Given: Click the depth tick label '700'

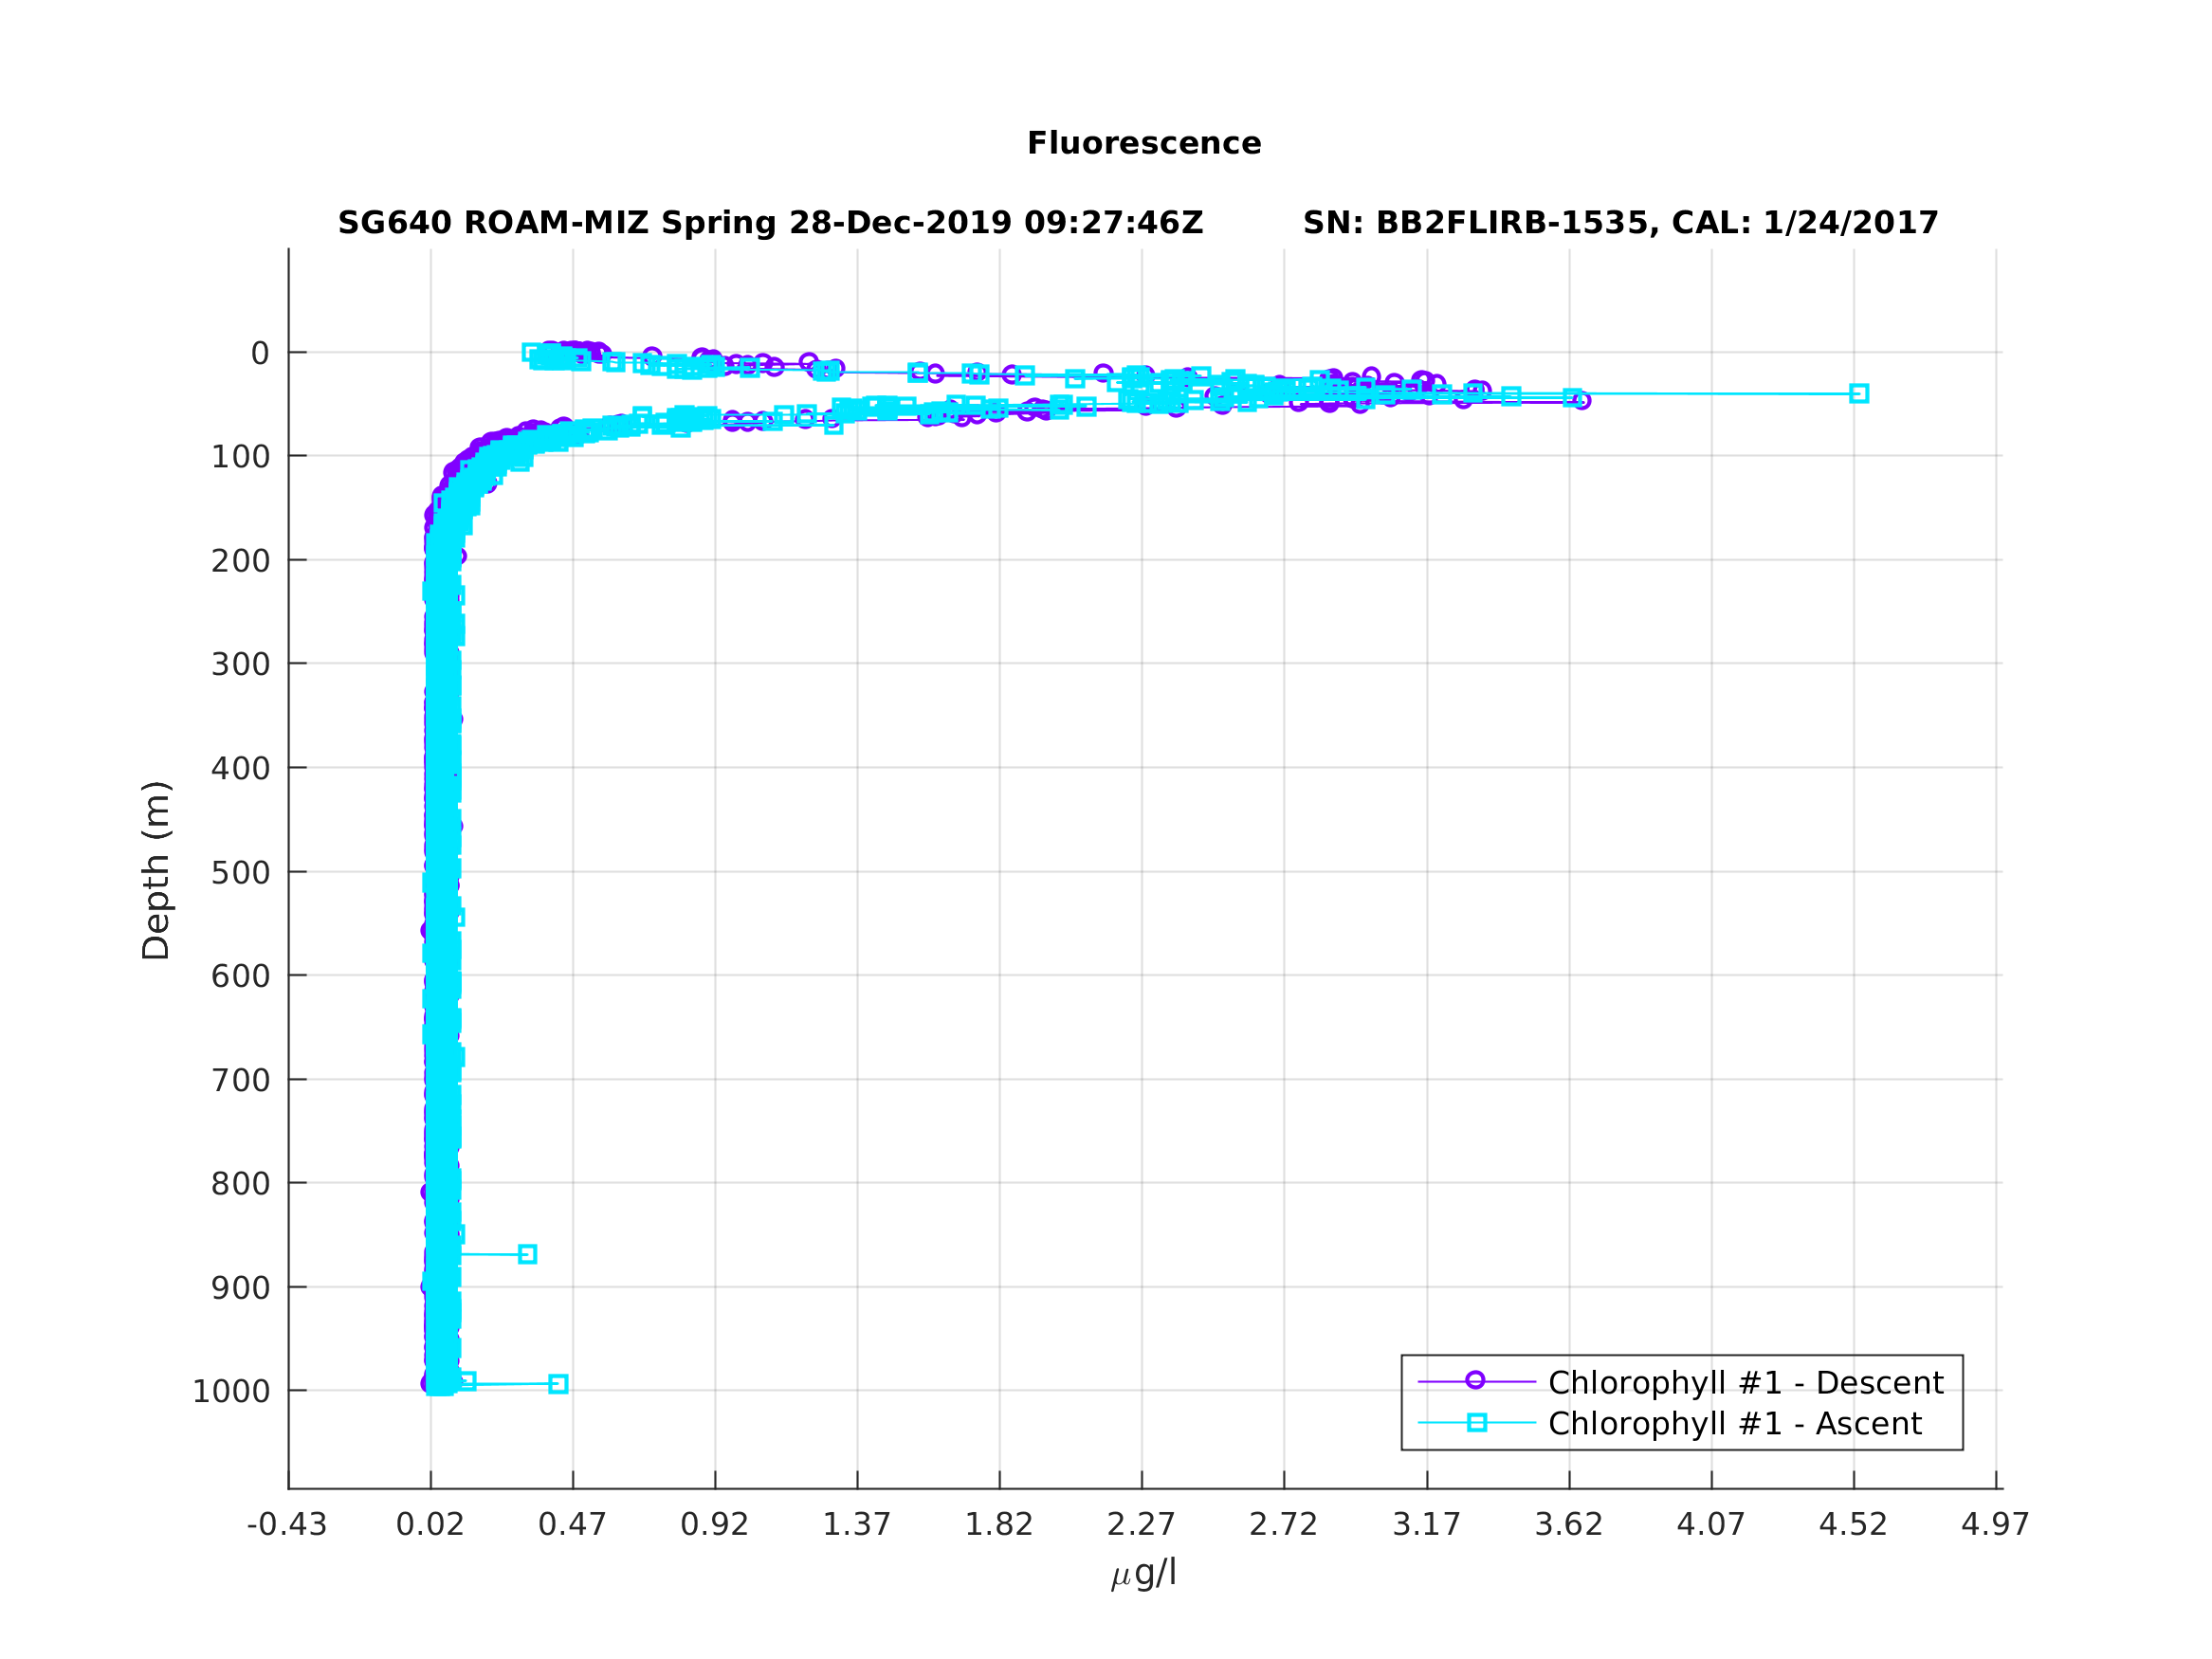Looking at the screenshot, I should 240,1081.
